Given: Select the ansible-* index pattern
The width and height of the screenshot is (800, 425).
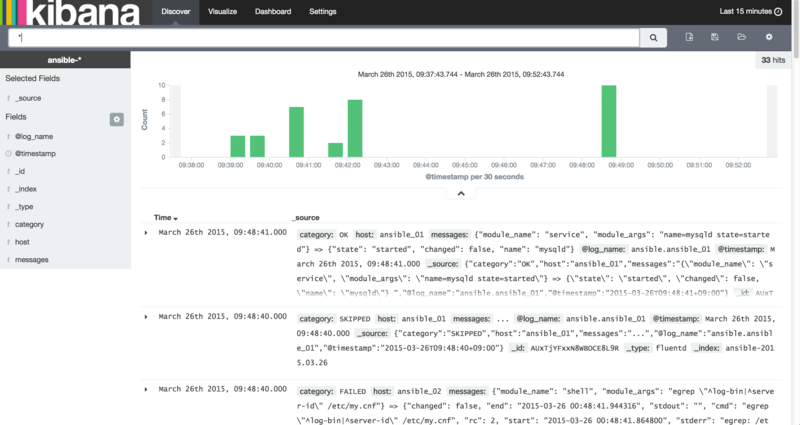Looking at the screenshot, I should 65,60.
